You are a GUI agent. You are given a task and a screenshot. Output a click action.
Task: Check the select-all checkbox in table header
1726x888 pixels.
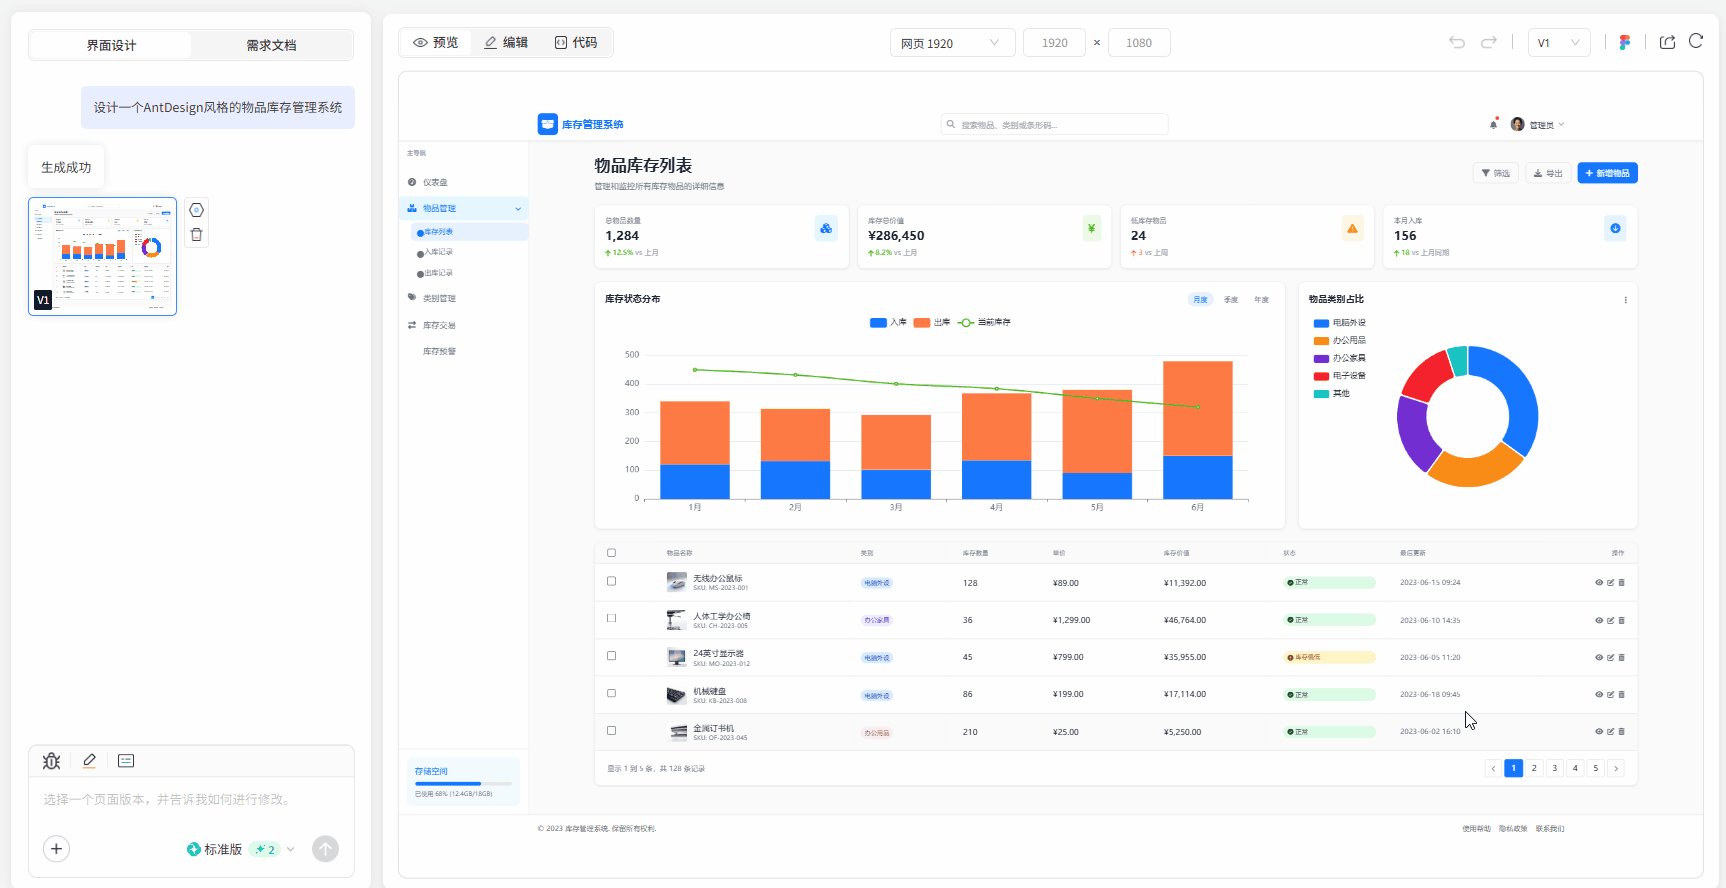pyautogui.click(x=612, y=553)
